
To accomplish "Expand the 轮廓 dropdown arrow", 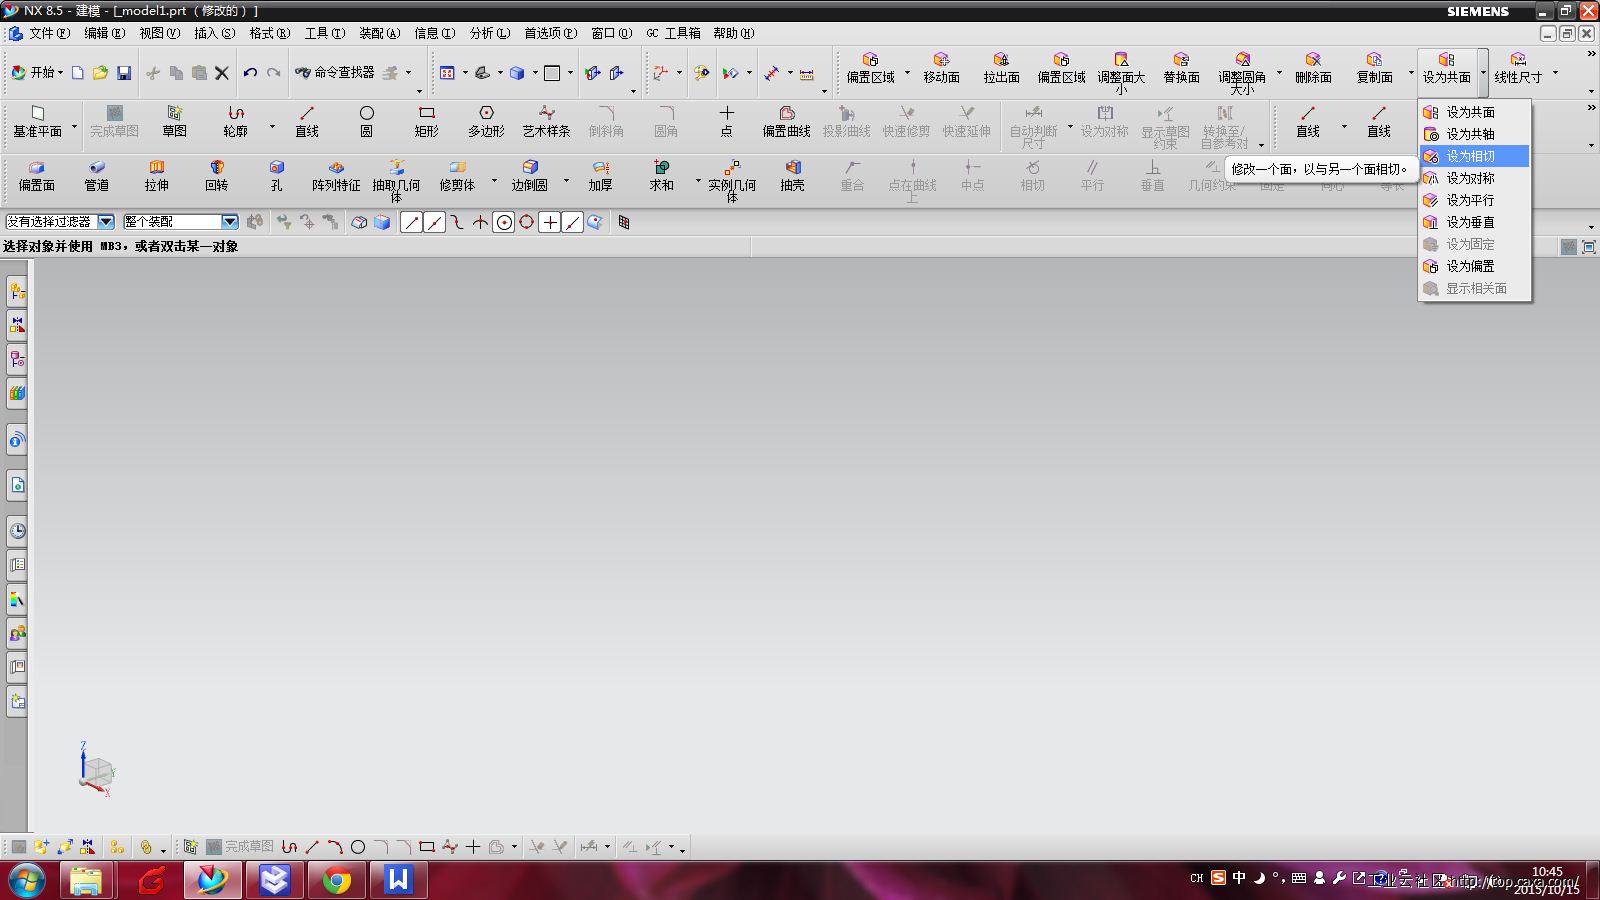I will pyautogui.click(x=272, y=127).
